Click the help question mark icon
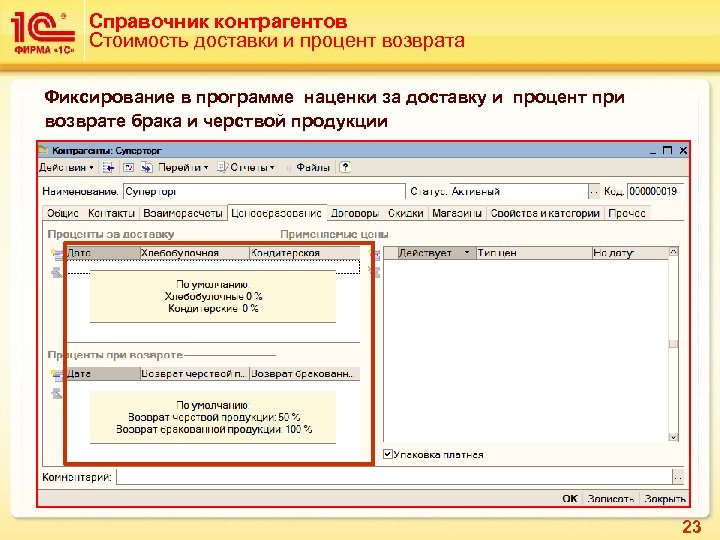 pyautogui.click(x=345, y=167)
